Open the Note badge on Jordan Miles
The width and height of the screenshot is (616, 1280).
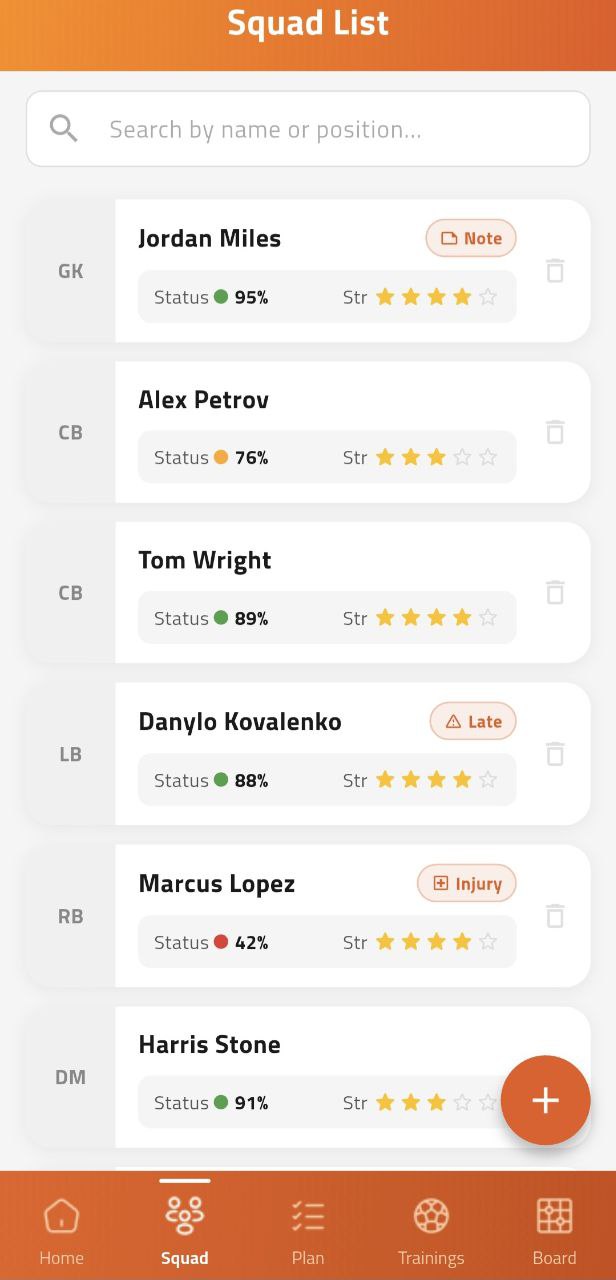click(x=470, y=238)
